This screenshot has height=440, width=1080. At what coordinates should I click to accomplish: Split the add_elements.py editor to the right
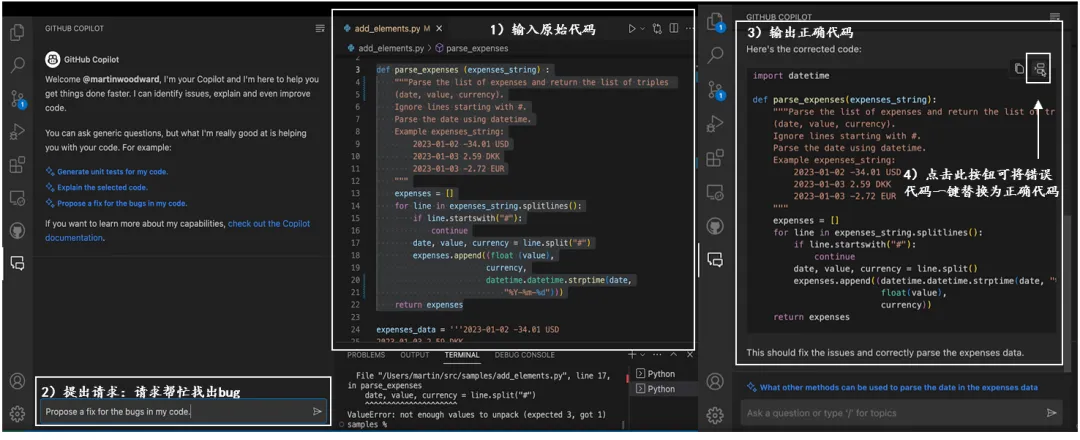coord(674,29)
